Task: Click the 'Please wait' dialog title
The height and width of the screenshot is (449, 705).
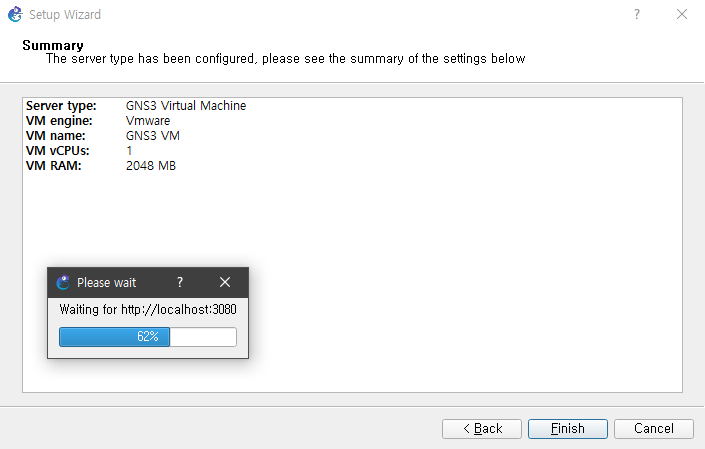Action: [107, 282]
